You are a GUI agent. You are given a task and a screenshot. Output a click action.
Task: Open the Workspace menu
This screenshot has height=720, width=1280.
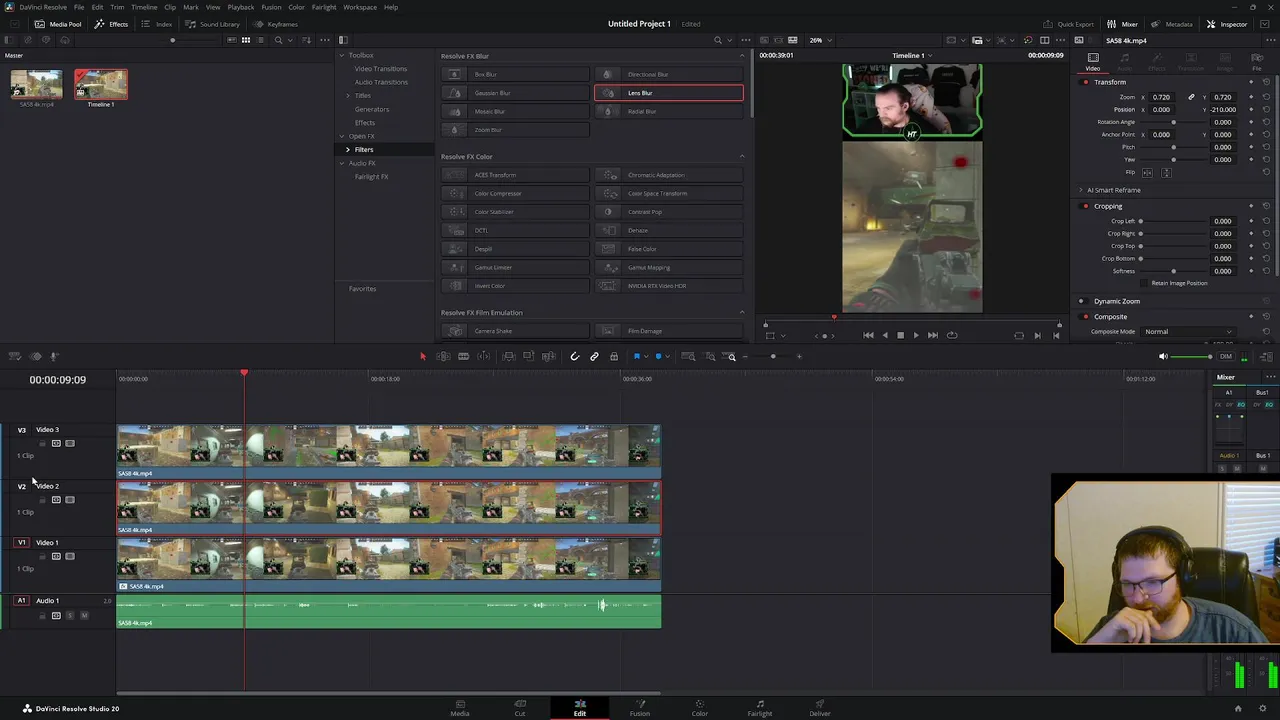[x=360, y=7]
